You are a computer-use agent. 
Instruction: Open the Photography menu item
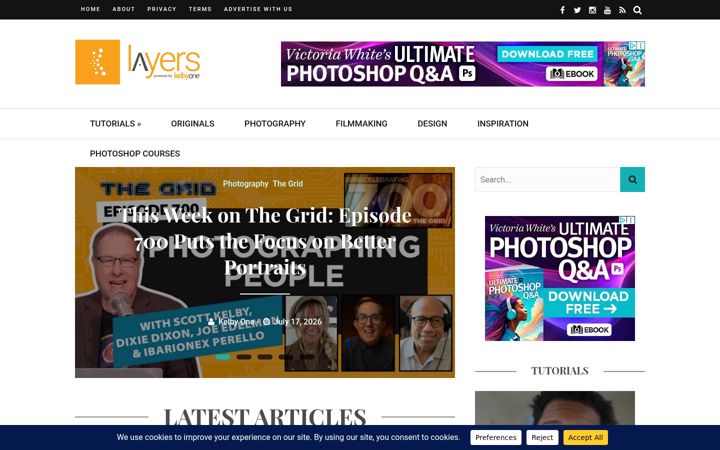pyautogui.click(x=275, y=124)
